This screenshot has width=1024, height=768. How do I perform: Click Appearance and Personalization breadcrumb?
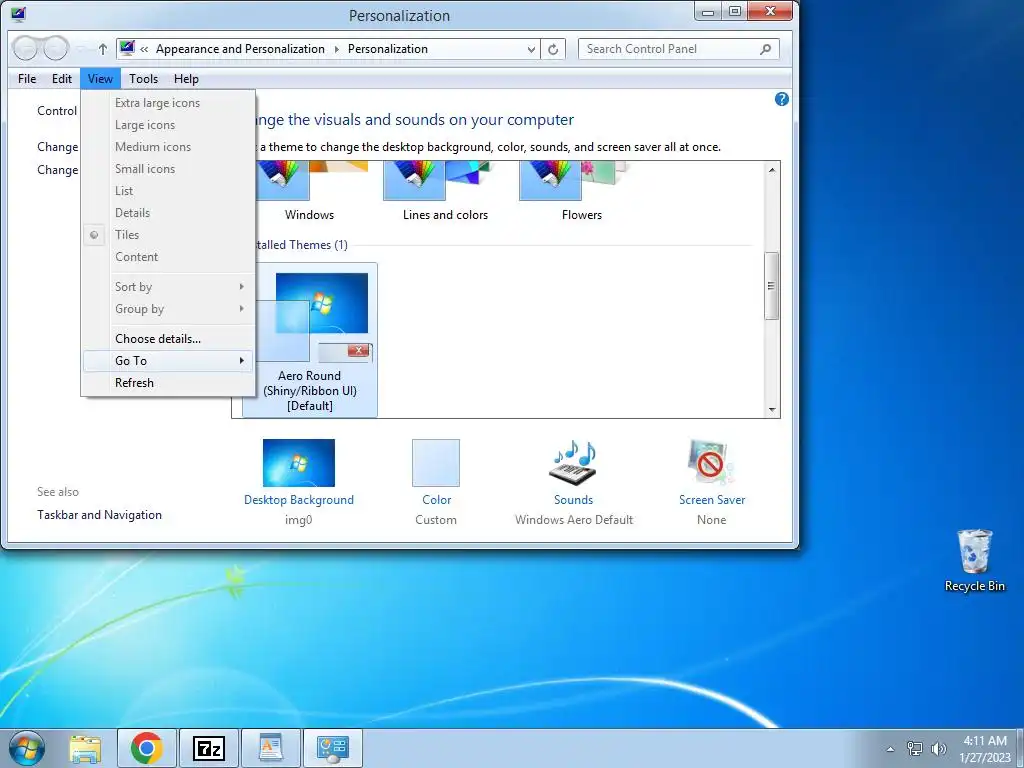(240, 49)
